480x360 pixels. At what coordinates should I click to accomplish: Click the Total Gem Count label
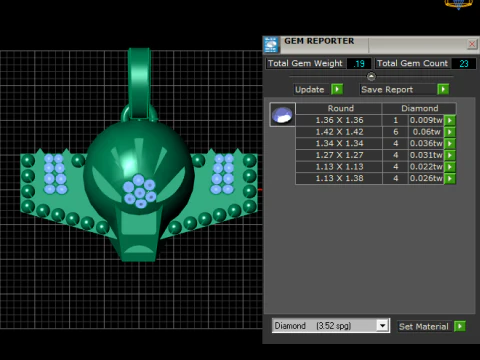pos(412,63)
